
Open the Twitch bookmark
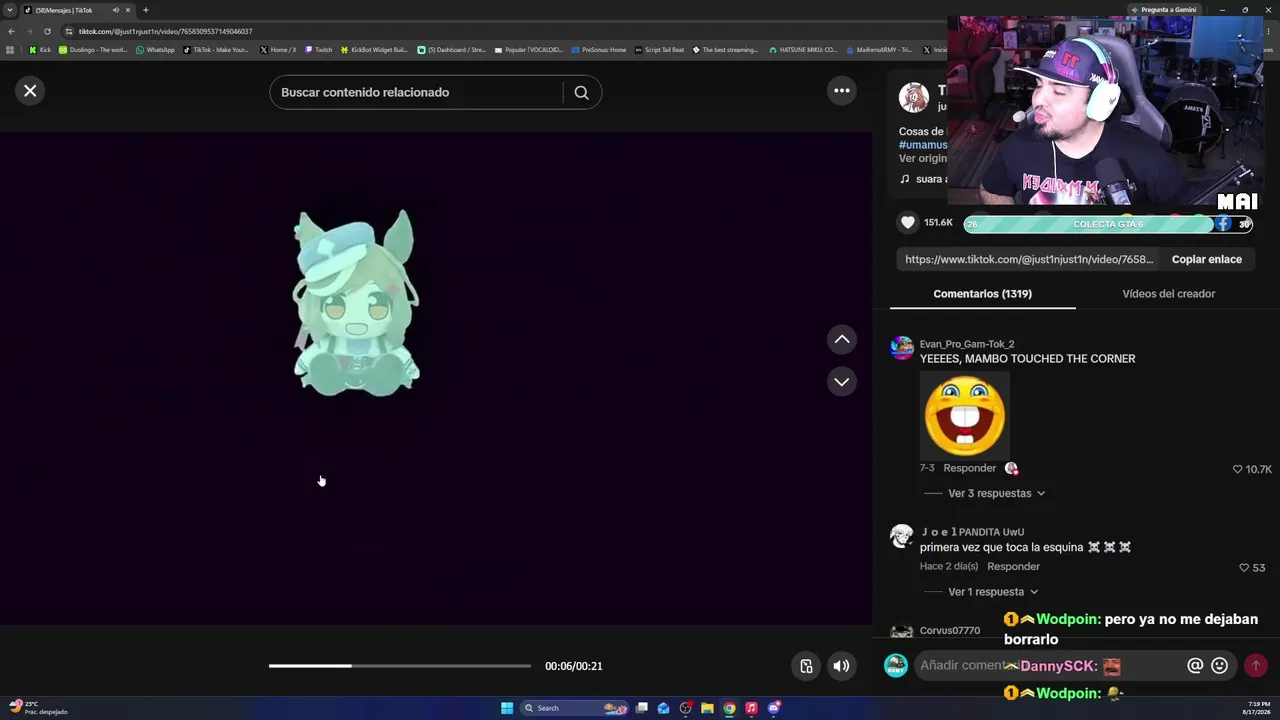[318, 50]
